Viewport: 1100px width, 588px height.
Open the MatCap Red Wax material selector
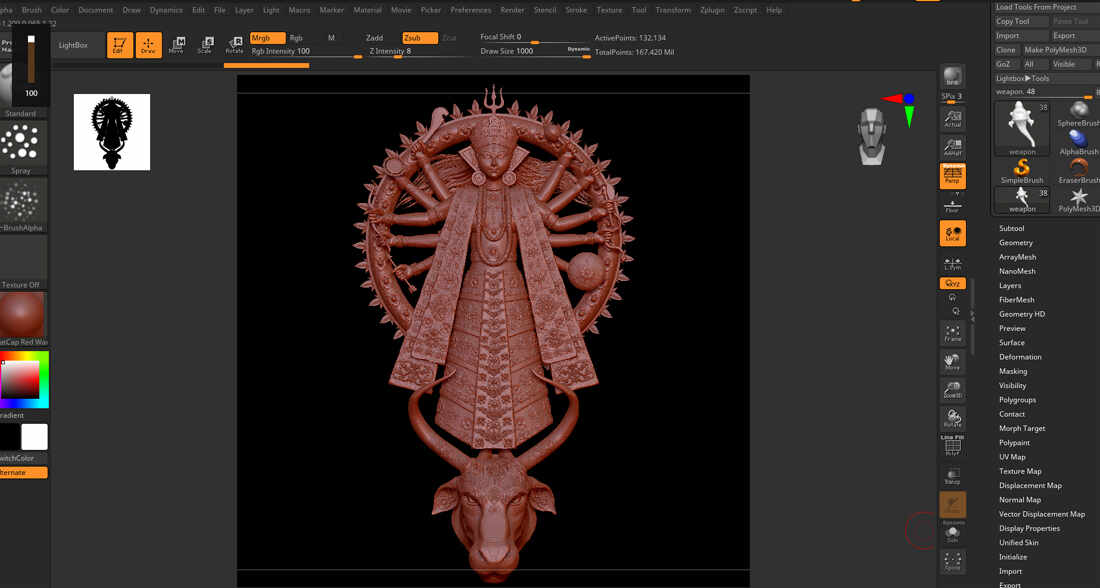coord(22,319)
